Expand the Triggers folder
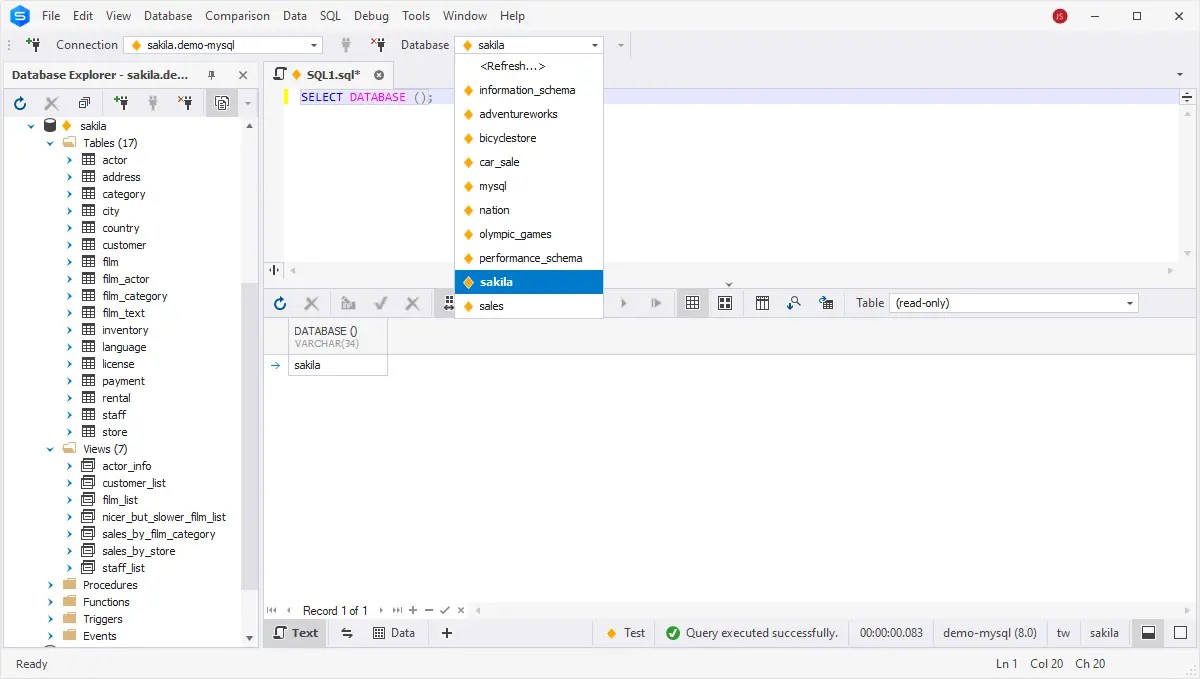 (x=51, y=619)
